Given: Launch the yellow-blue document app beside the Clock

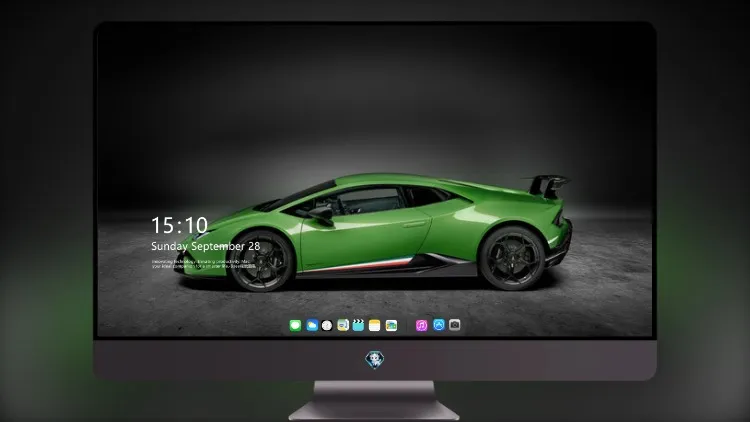Looking at the screenshot, I should 343,325.
